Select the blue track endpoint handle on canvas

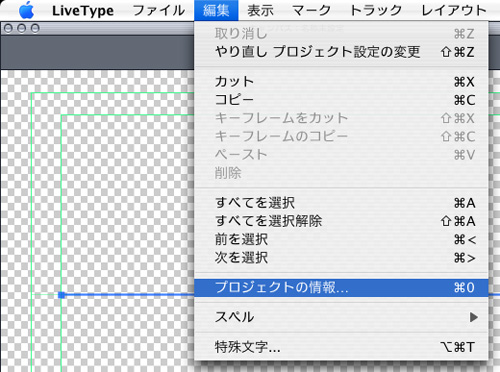click(61, 295)
